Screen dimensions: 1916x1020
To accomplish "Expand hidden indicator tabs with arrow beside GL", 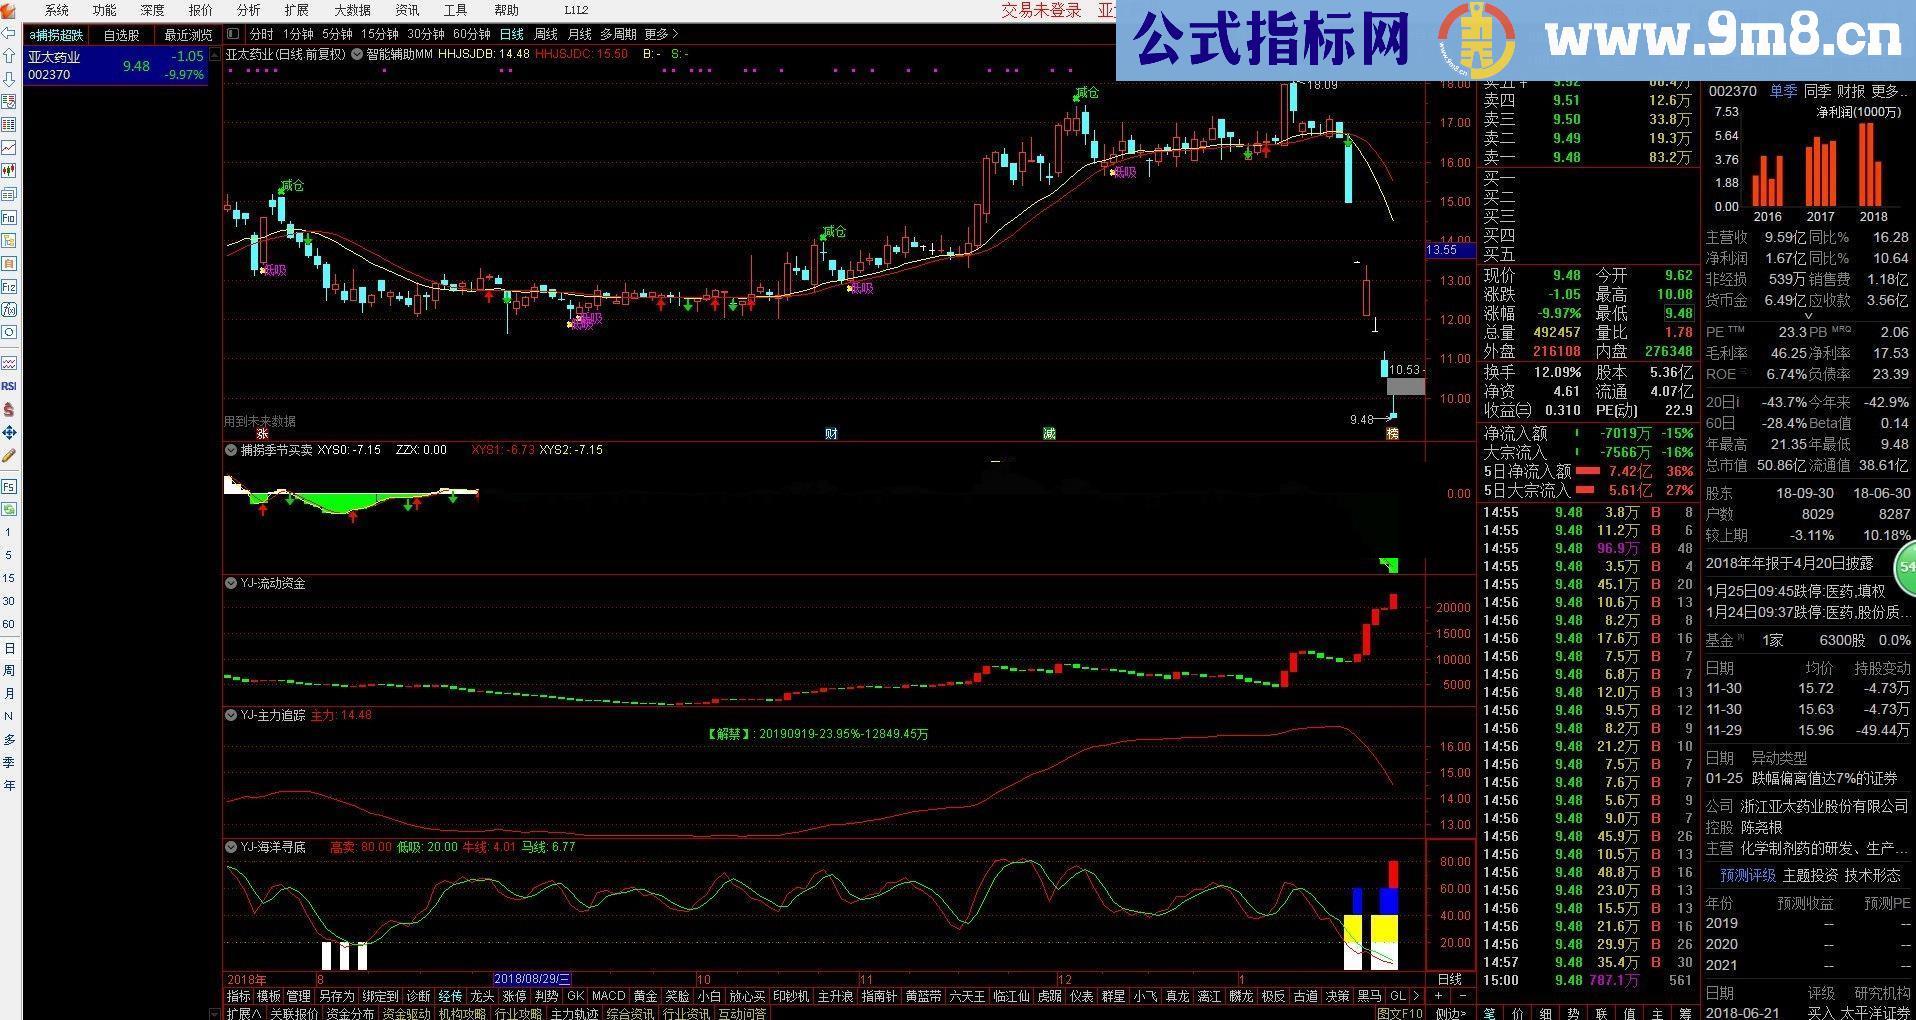I will coord(1416,996).
